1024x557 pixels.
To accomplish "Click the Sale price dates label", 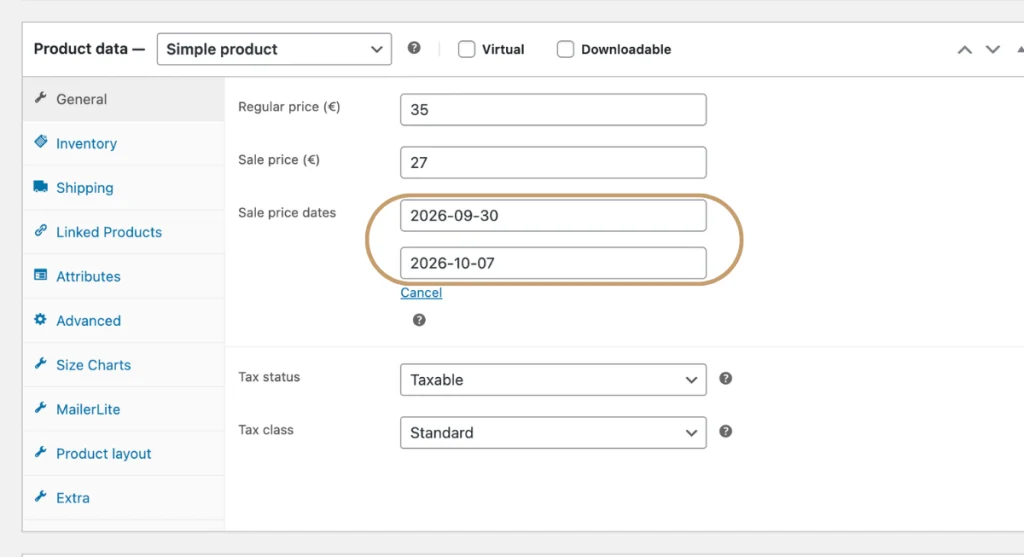I will point(287,212).
